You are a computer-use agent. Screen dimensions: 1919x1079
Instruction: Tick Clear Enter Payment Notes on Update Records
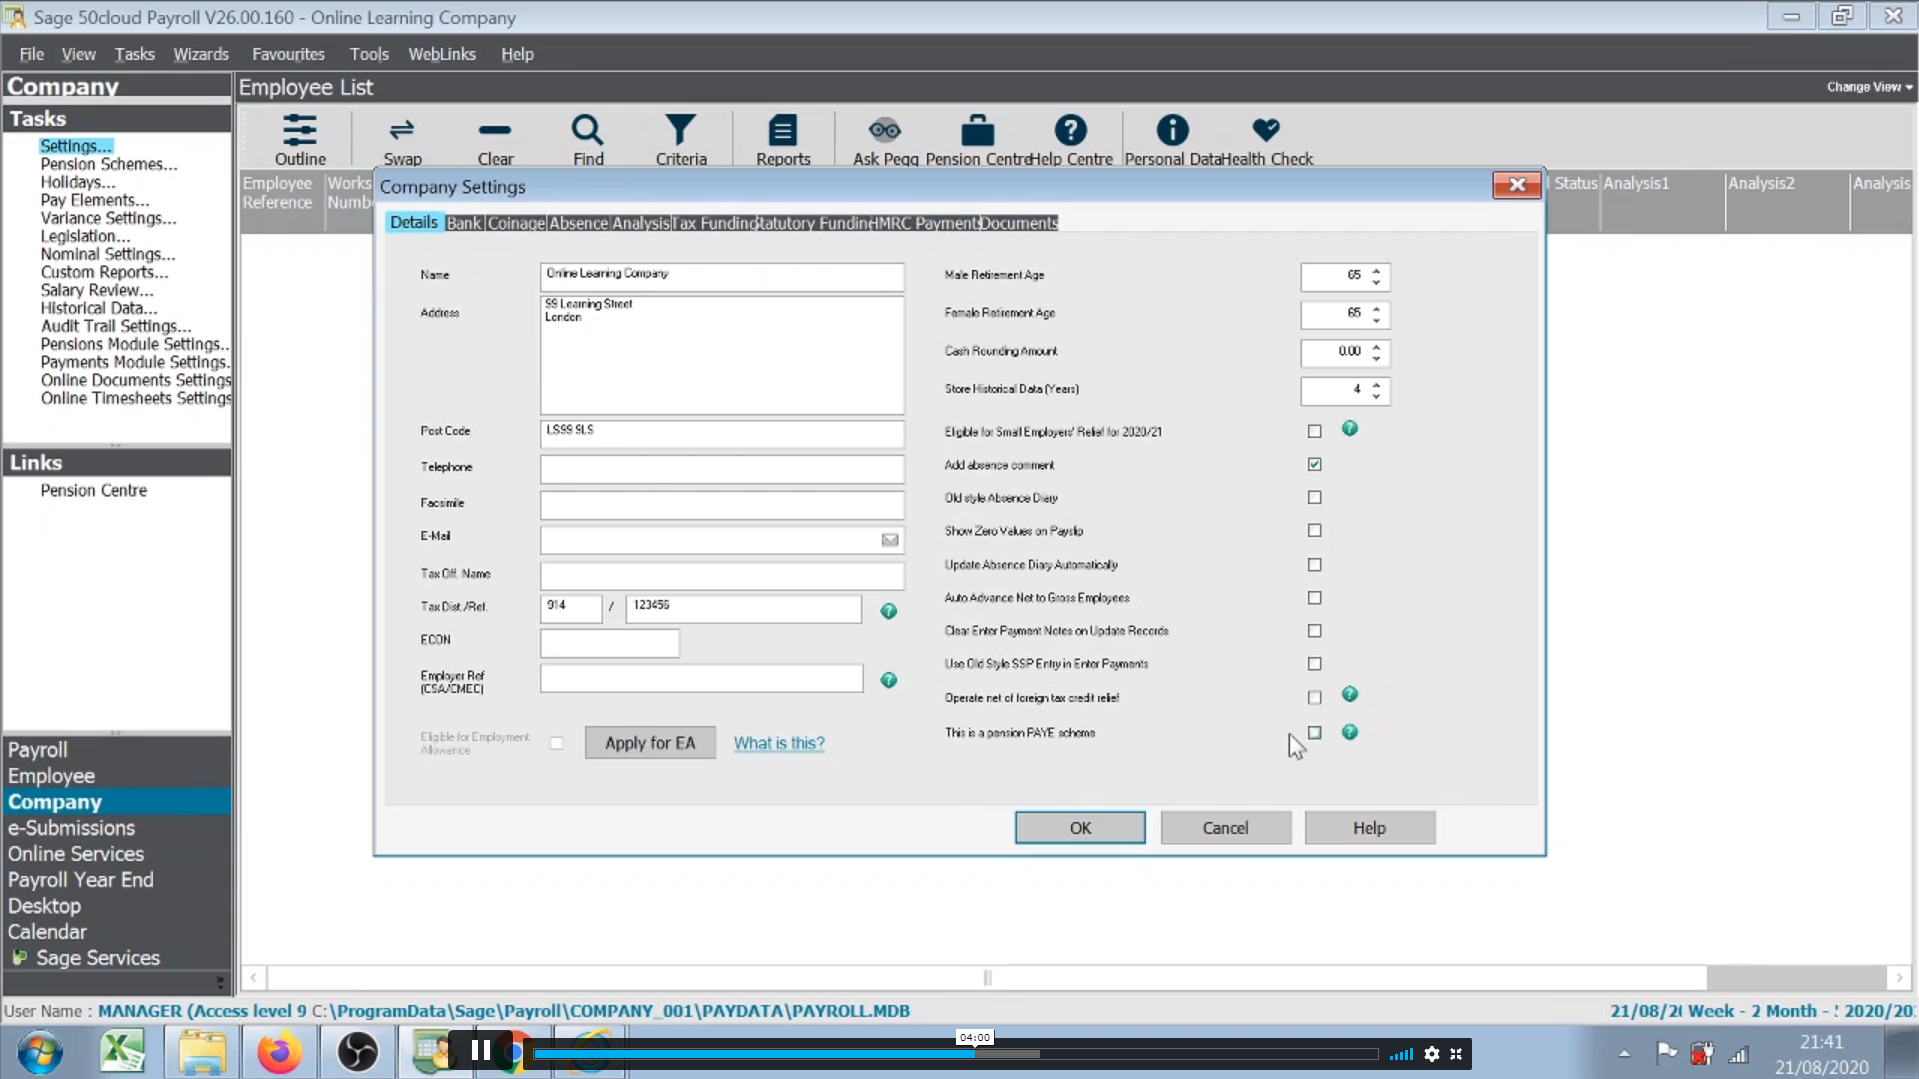click(1314, 630)
